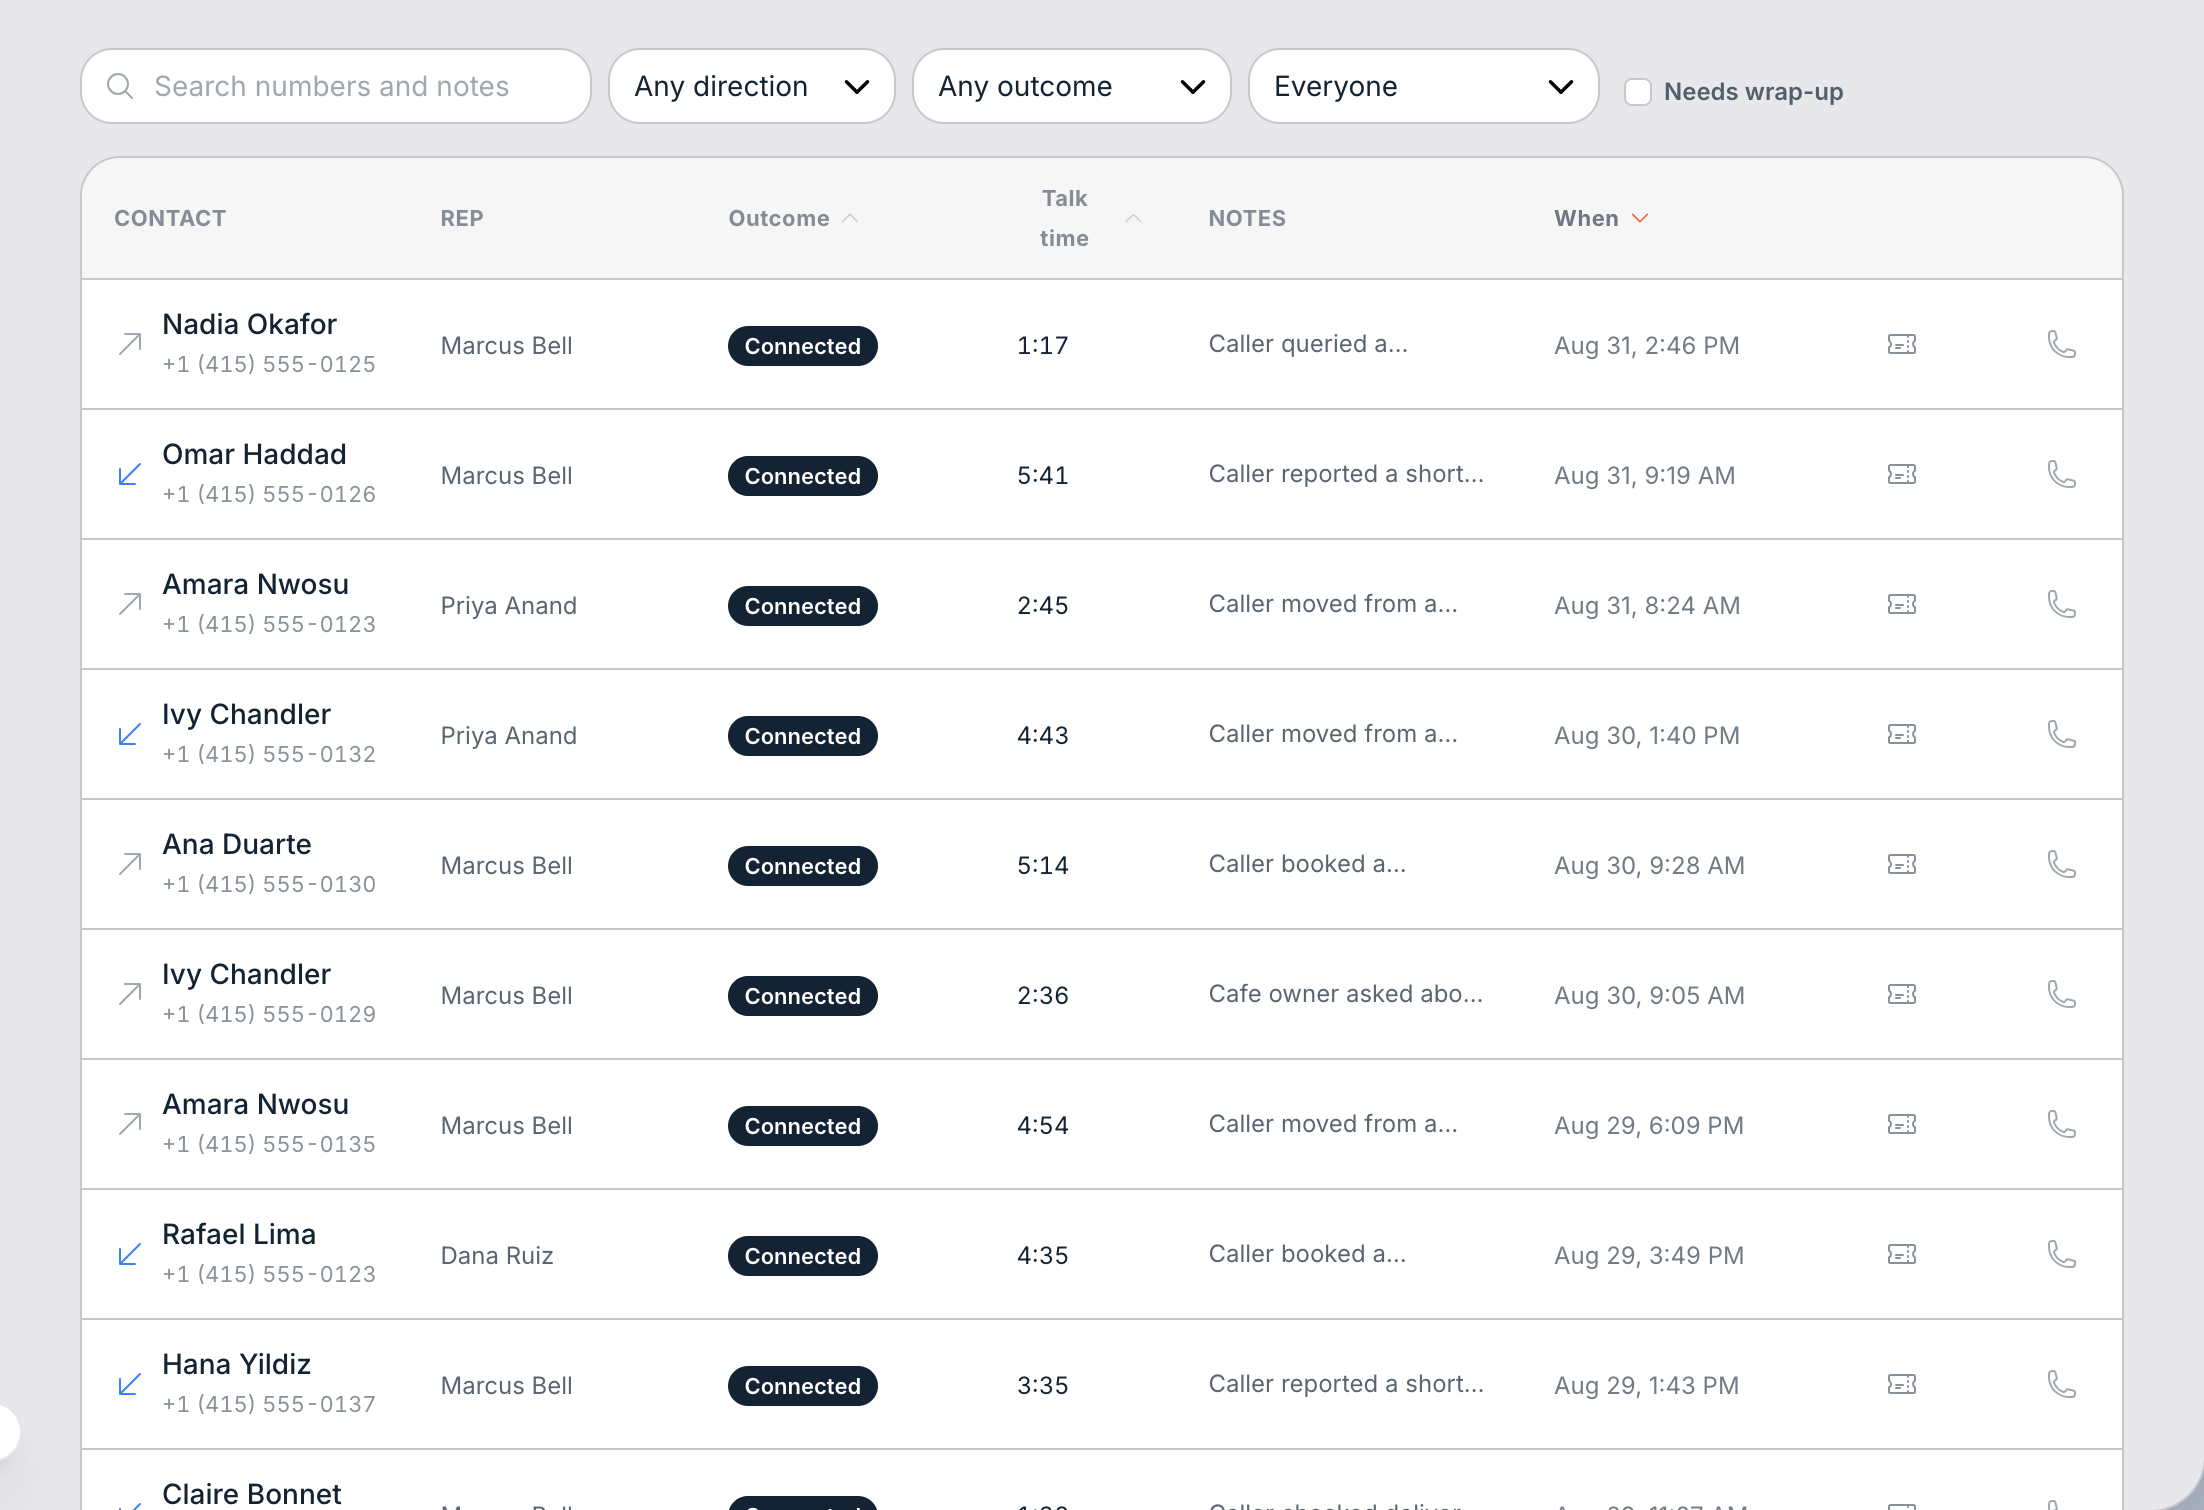Click Connected badge in Nadia Okafor row
Image resolution: width=2204 pixels, height=1510 pixels.
[x=802, y=346]
